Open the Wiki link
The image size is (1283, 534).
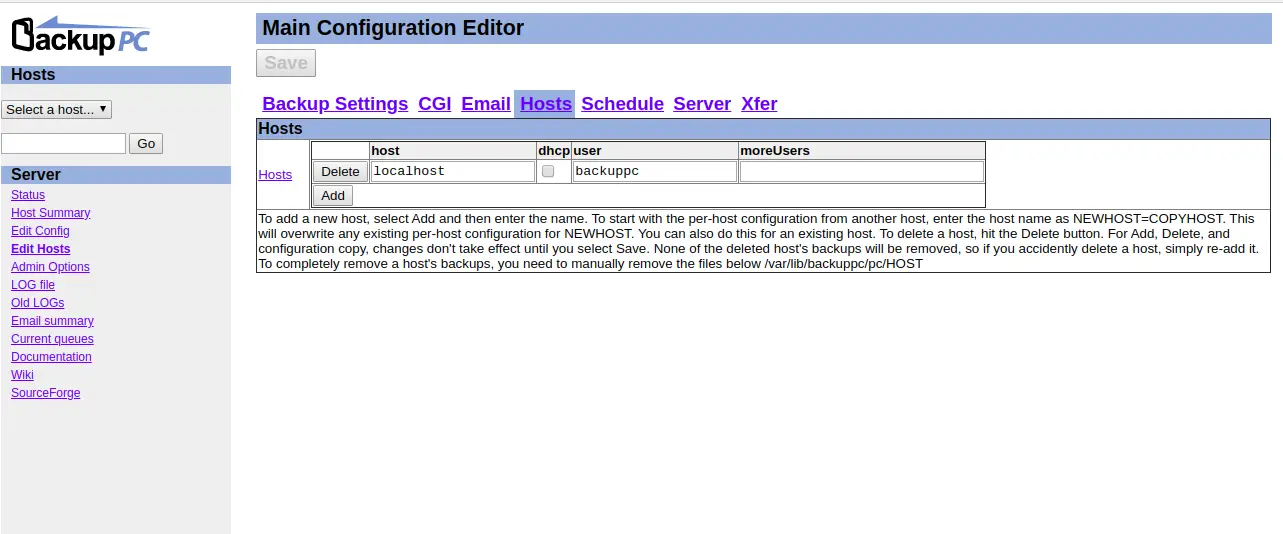[22, 375]
